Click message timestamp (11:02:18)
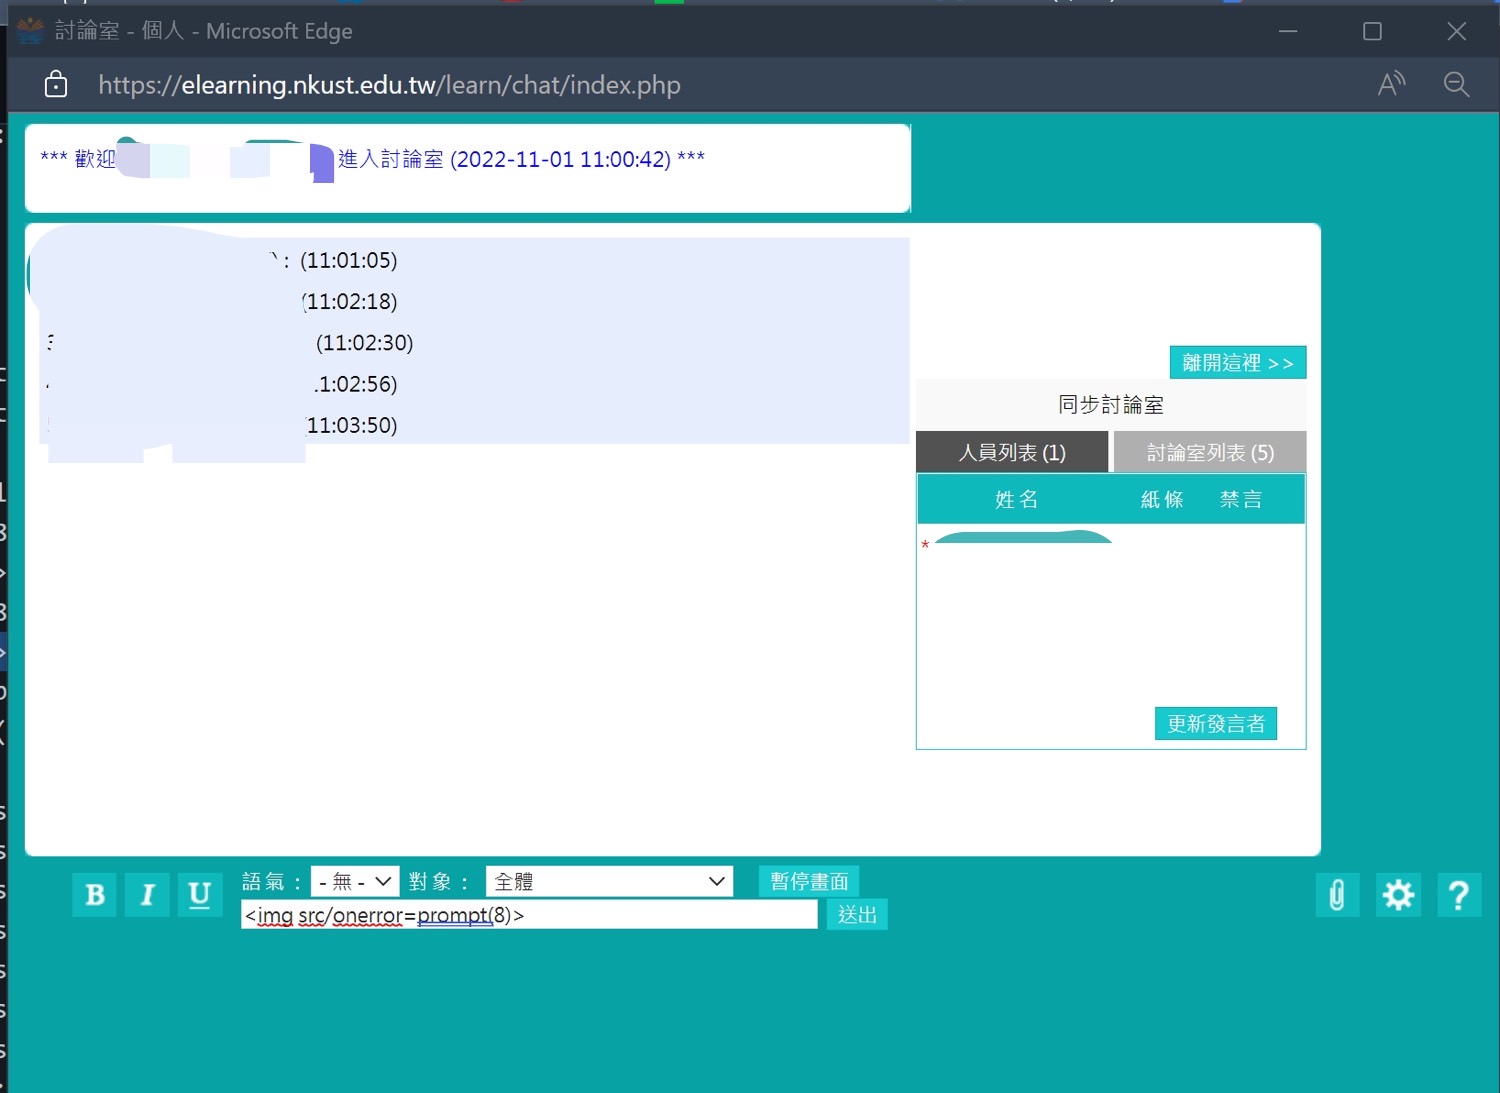This screenshot has width=1500, height=1093. 350,301
